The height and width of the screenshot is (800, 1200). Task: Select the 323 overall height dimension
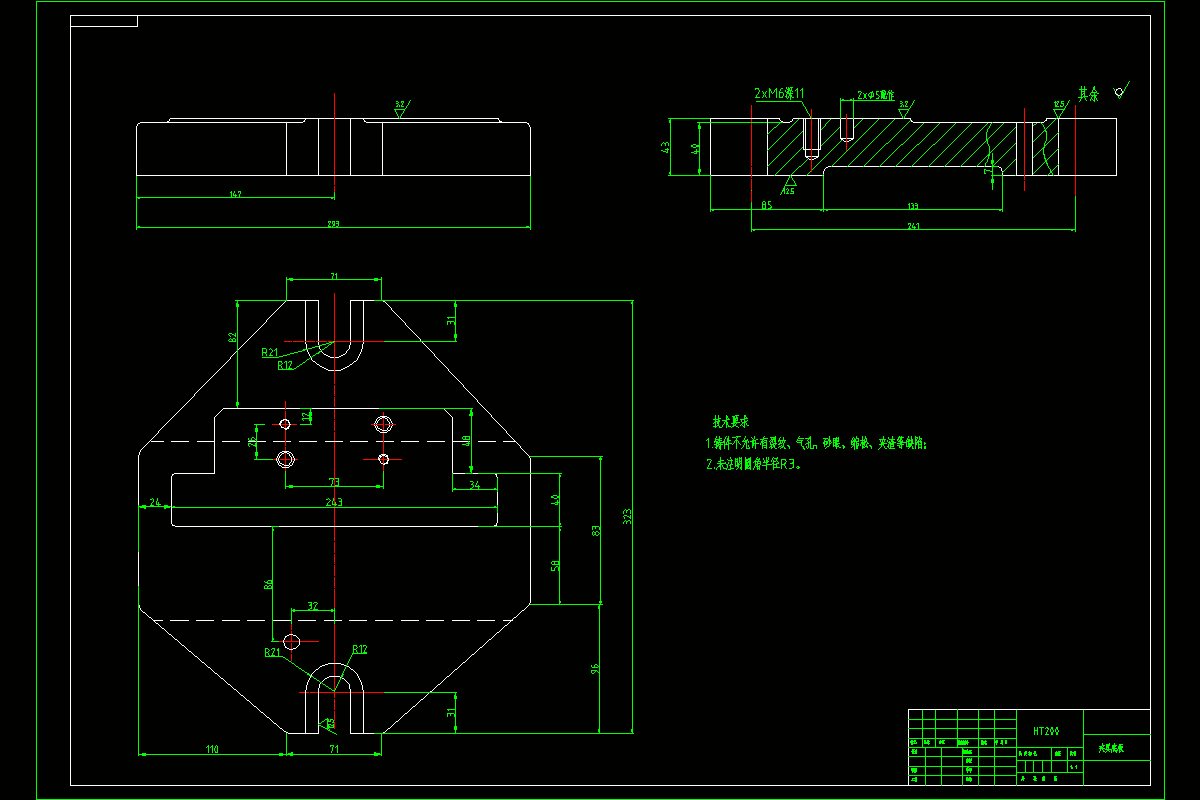point(628,516)
